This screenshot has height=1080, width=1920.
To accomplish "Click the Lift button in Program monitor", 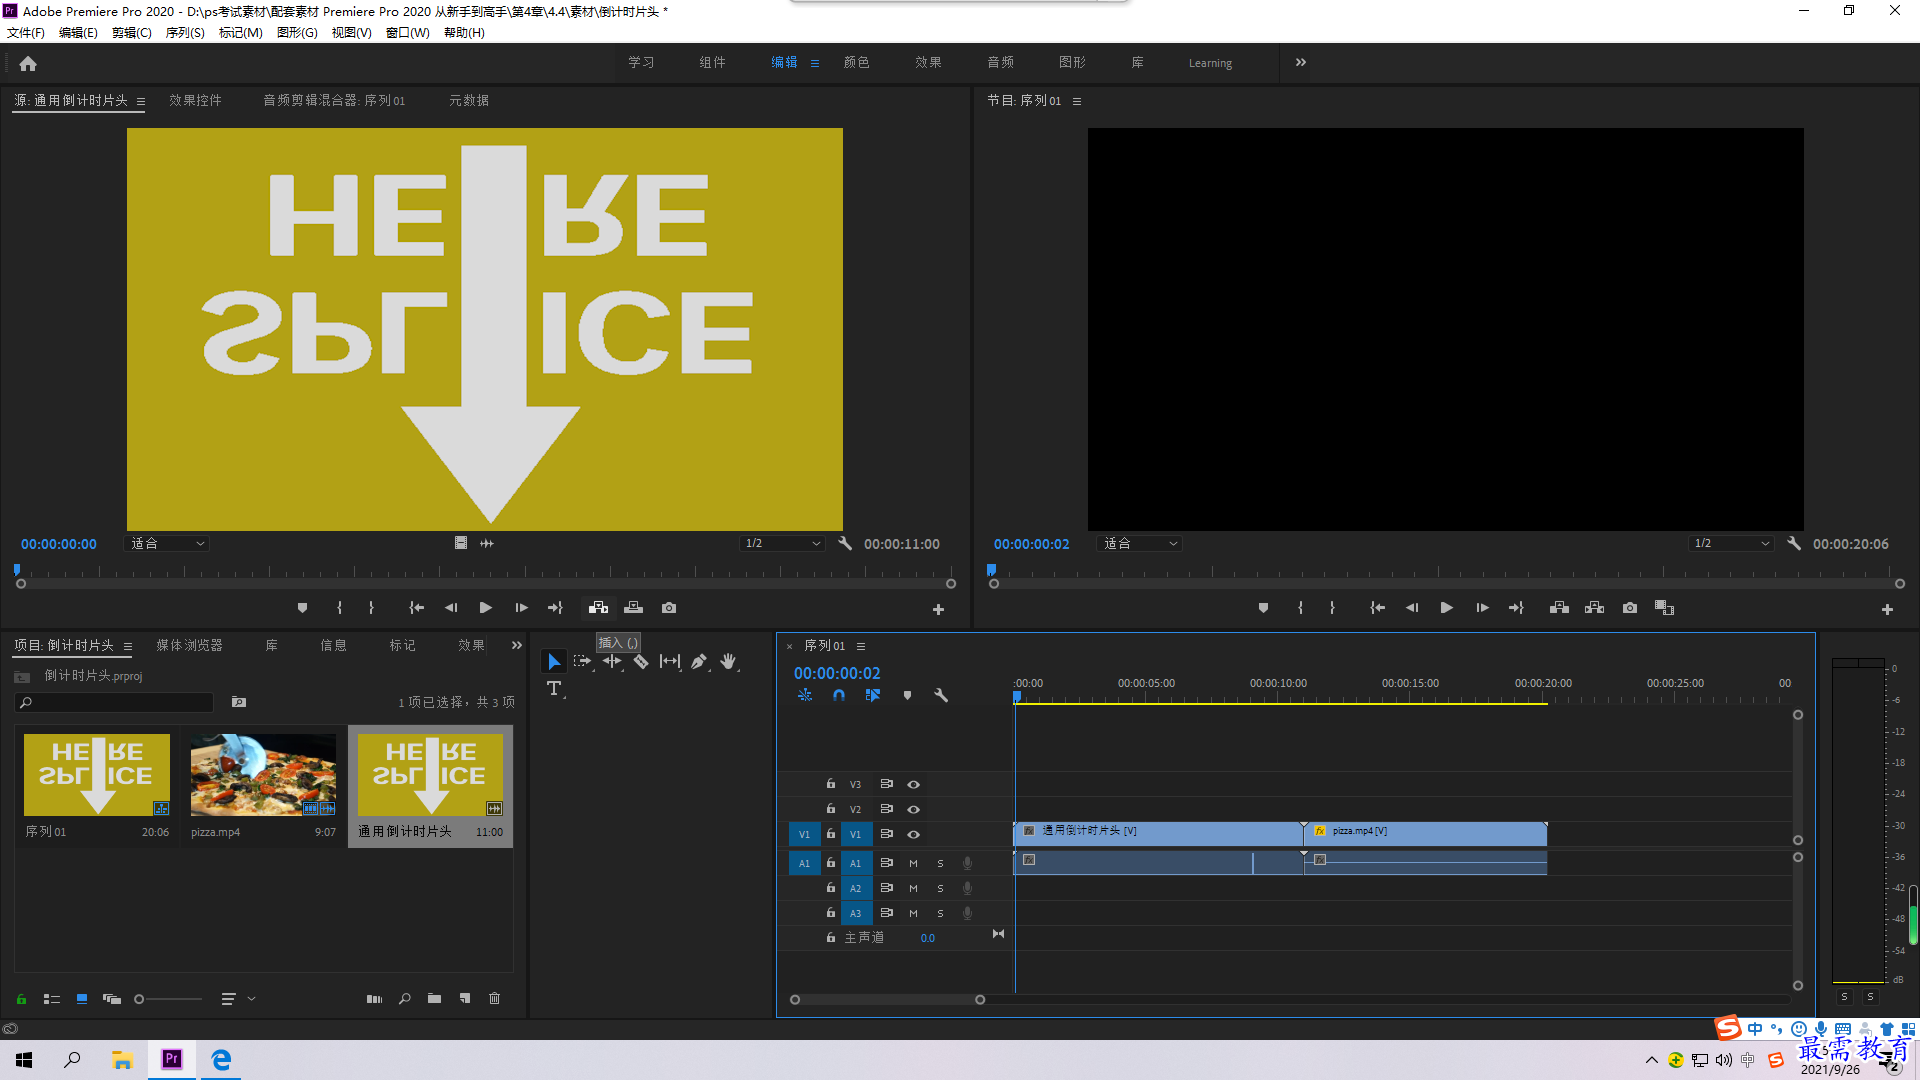I will [x=1559, y=608].
